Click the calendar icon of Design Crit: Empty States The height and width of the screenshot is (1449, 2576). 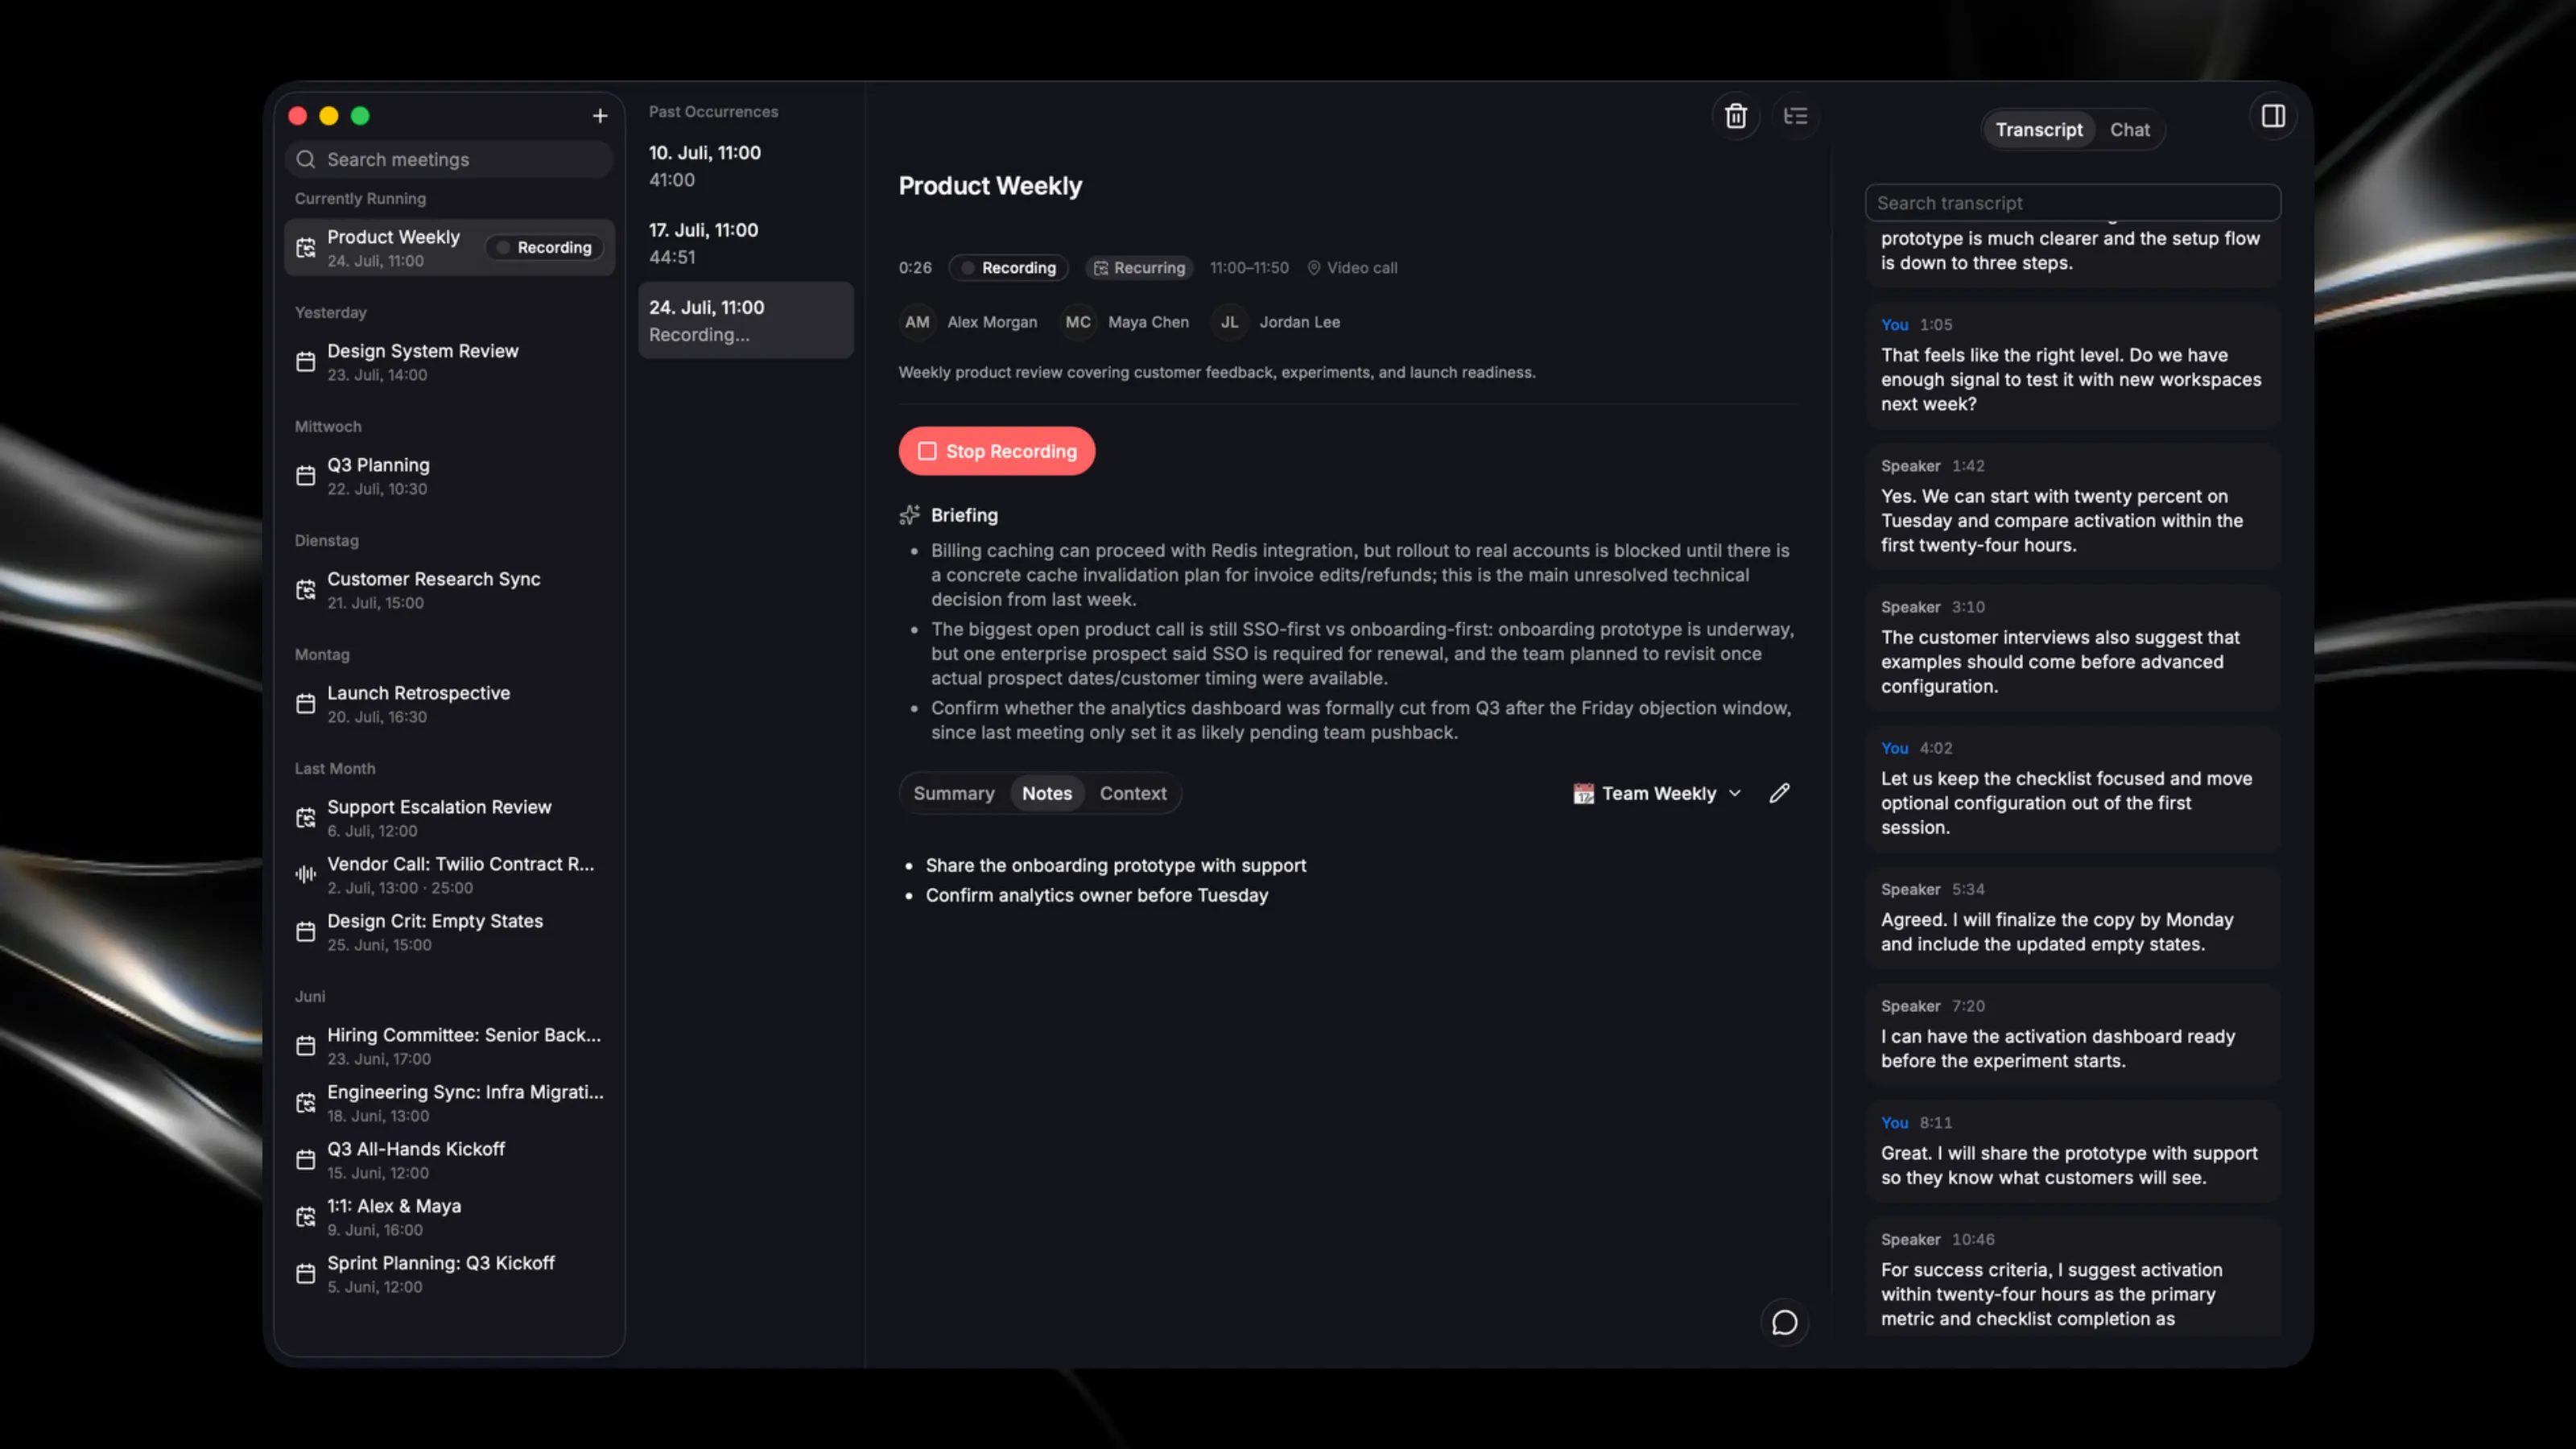tap(306, 932)
